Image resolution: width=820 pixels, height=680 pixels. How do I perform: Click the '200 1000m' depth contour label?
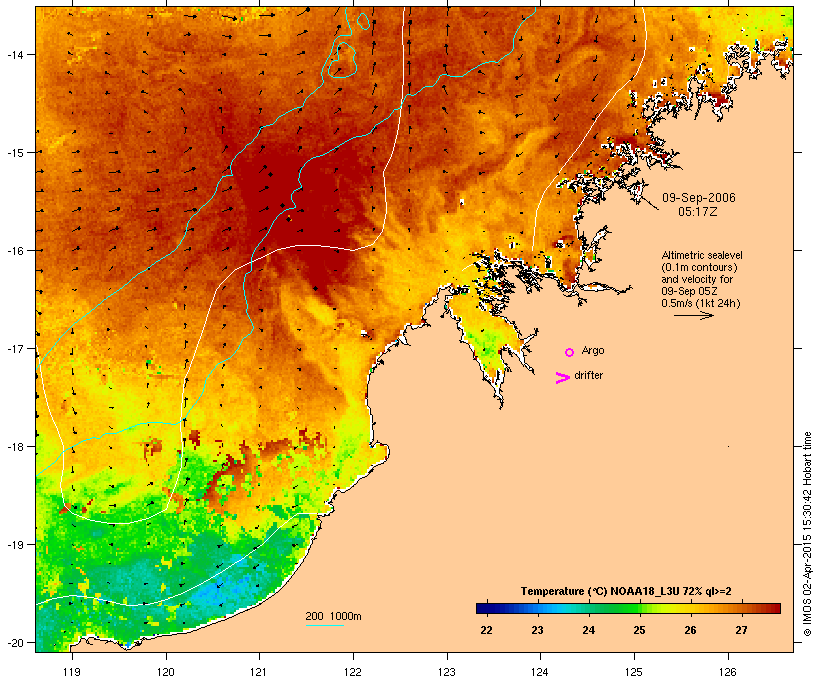333,616
